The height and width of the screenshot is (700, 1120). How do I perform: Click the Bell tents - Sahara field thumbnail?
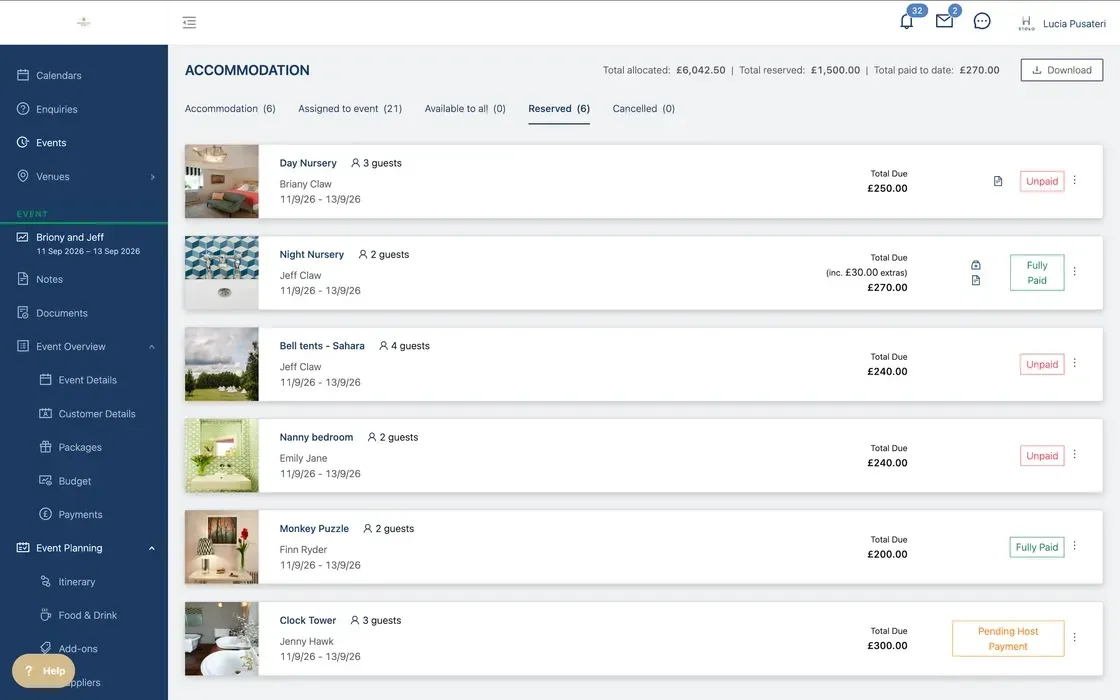coord(221,364)
